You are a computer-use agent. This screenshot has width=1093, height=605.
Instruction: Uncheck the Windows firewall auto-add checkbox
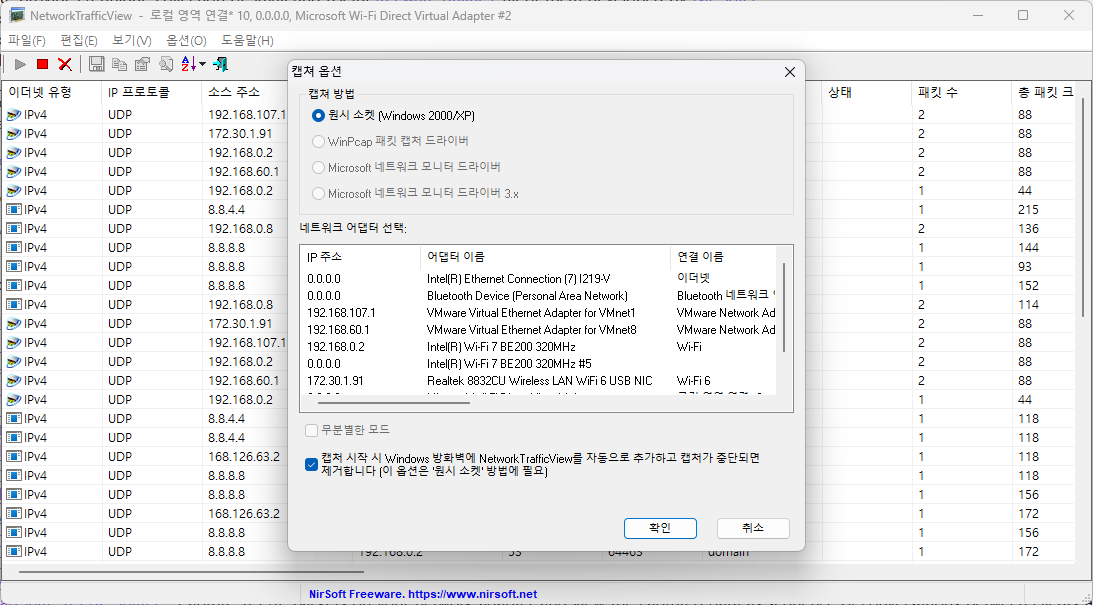(x=312, y=464)
